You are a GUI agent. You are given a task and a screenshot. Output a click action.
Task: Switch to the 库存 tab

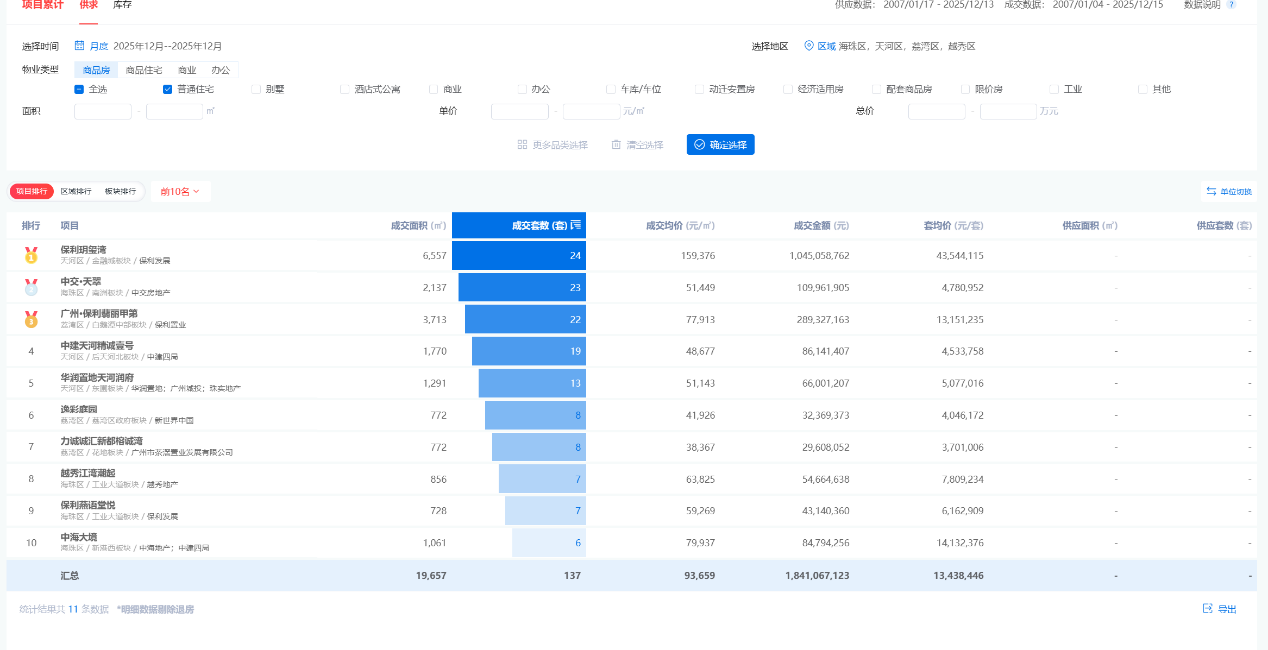122,6
